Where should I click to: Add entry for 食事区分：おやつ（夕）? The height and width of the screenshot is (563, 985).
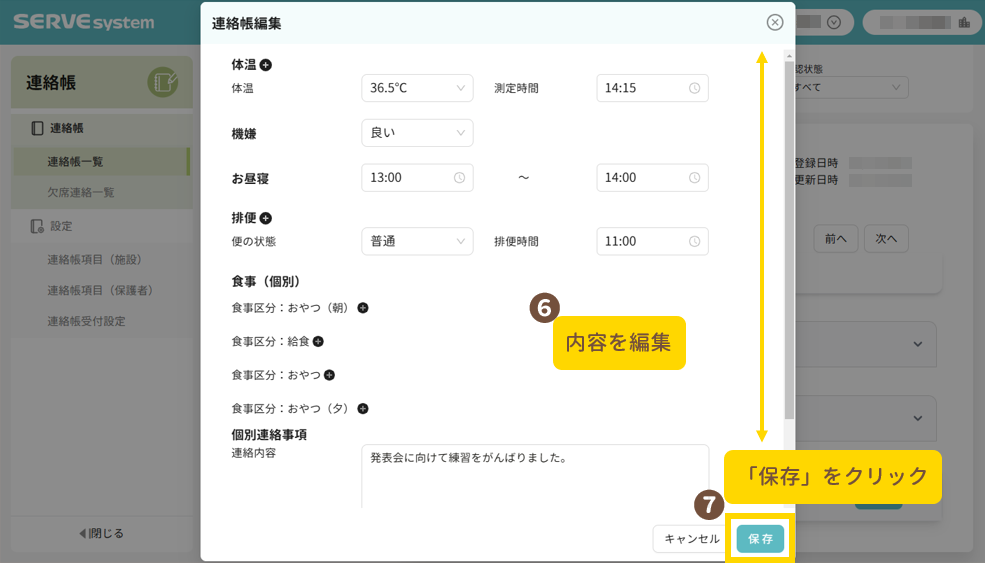coord(363,408)
